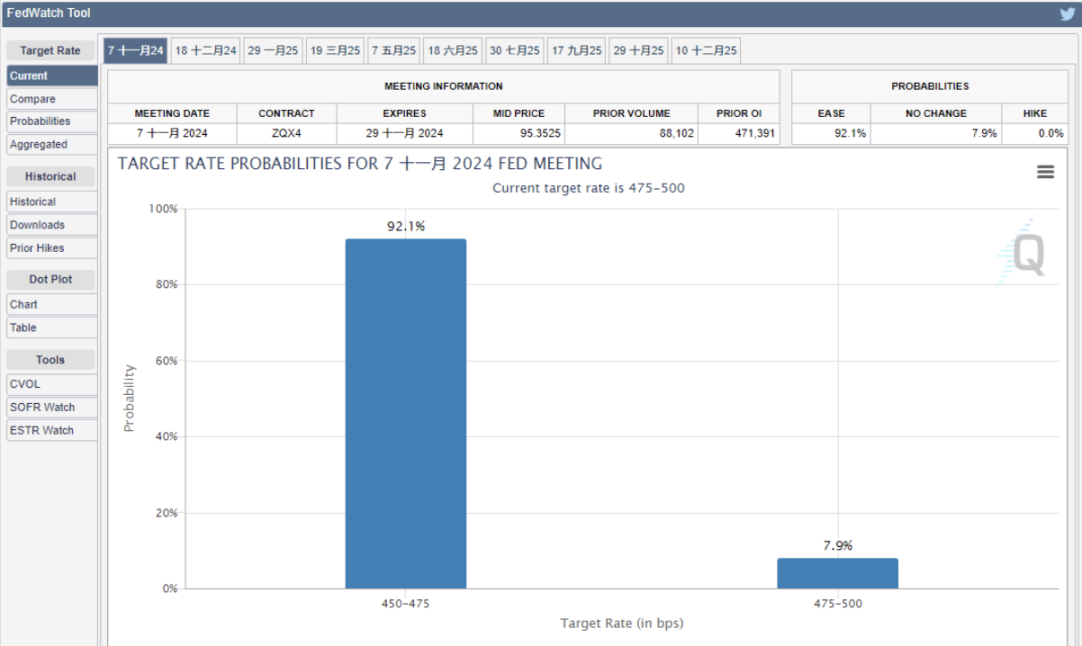The width and height of the screenshot is (1082, 646).
Task: Open SOFR Watch tool
Action: point(52,407)
